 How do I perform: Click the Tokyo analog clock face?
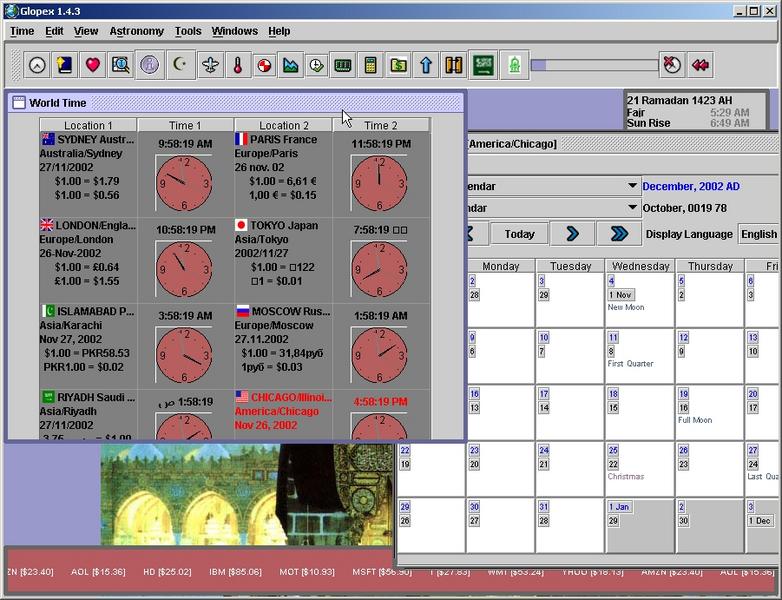379,269
